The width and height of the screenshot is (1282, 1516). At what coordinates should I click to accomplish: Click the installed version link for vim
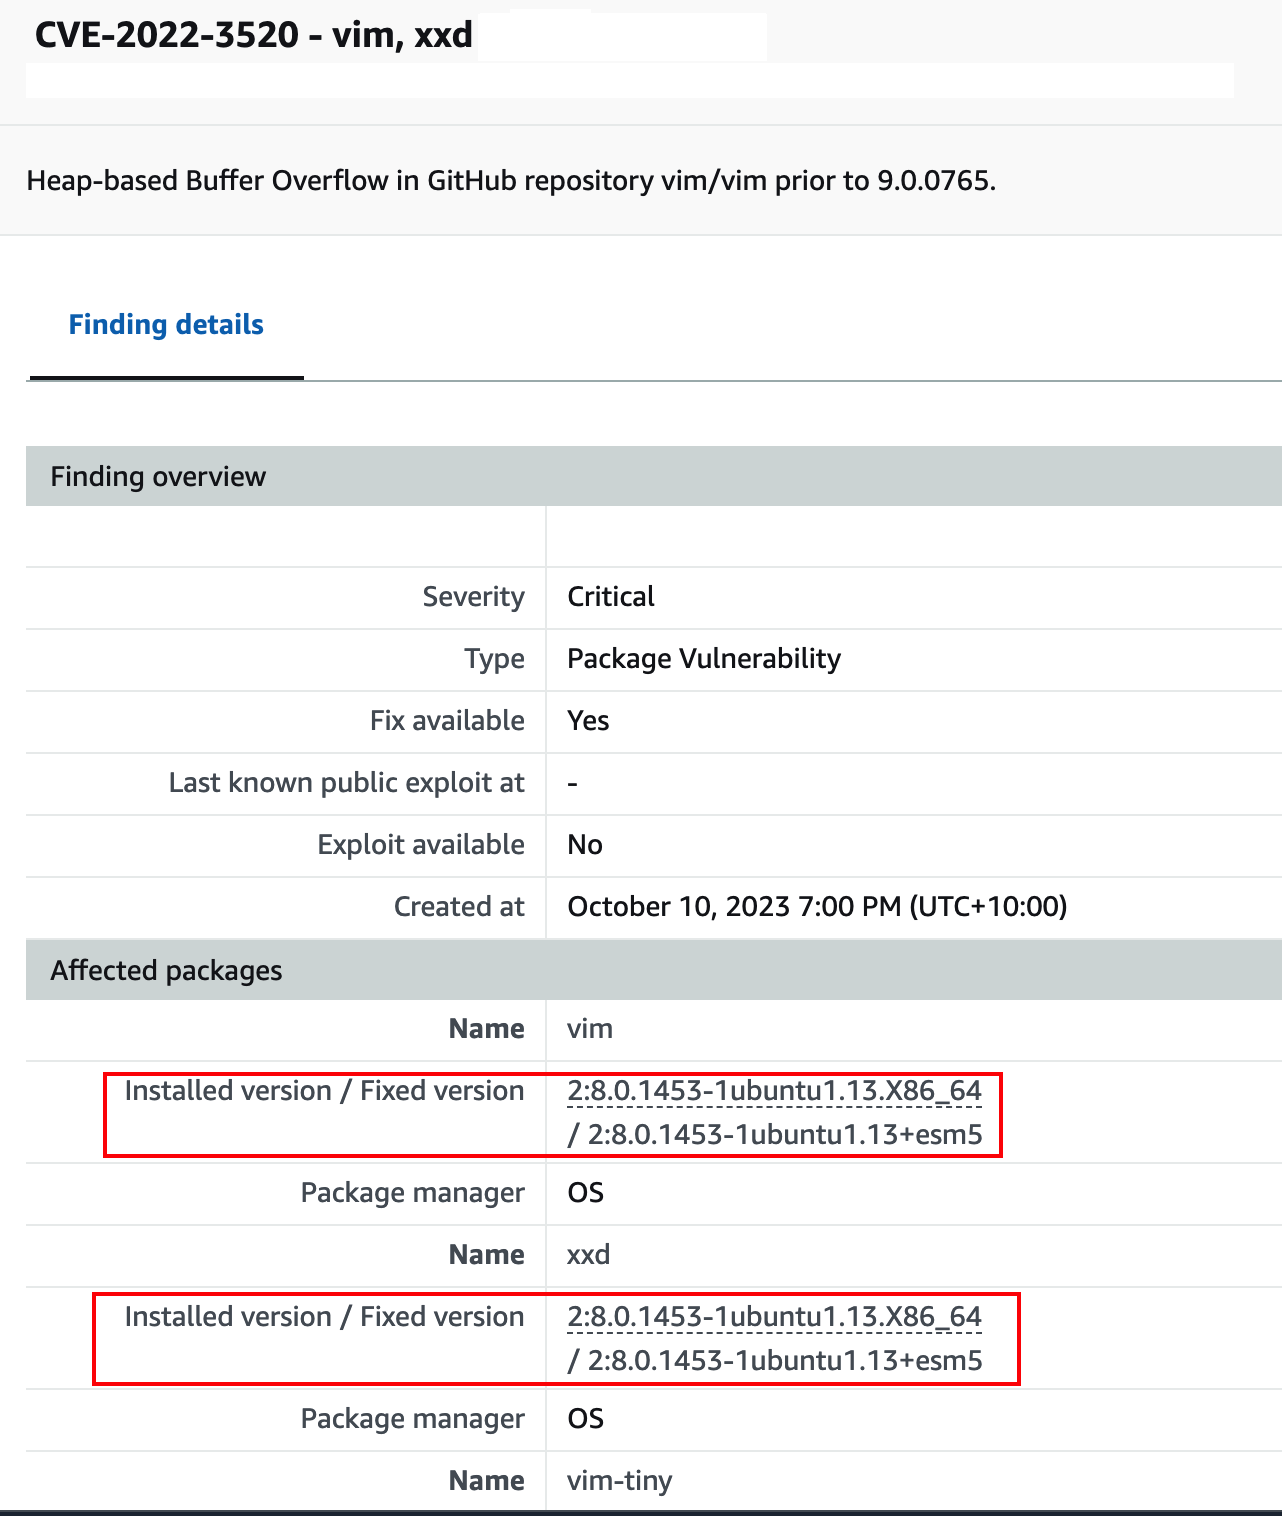tap(774, 1090)
